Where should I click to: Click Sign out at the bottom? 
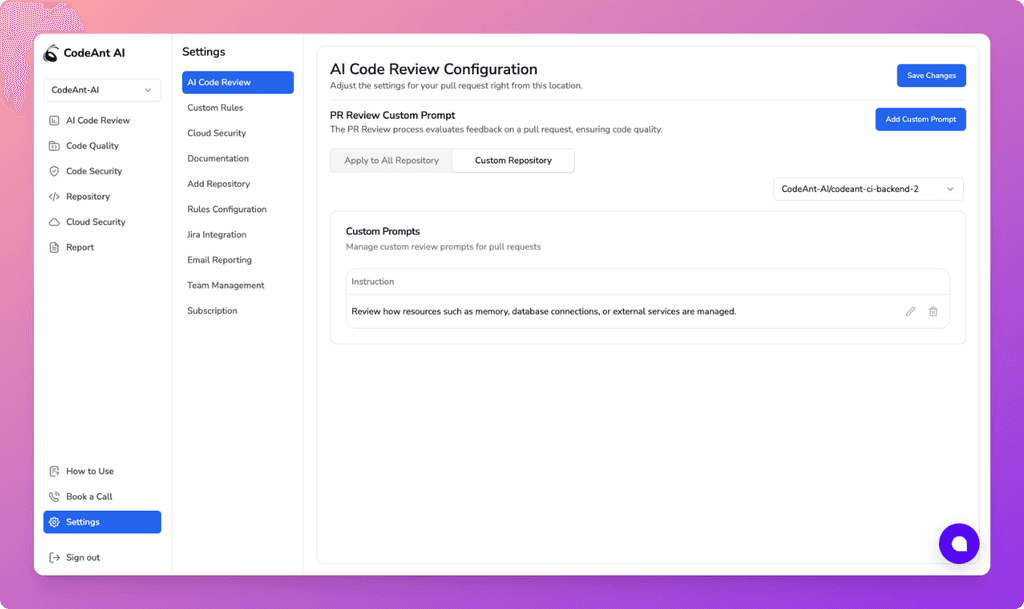pos(81,557)
